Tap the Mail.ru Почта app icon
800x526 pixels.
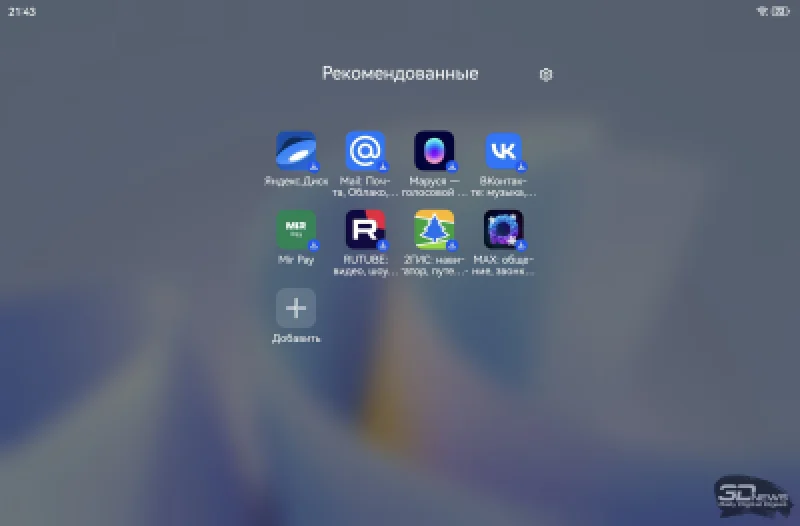365,151
